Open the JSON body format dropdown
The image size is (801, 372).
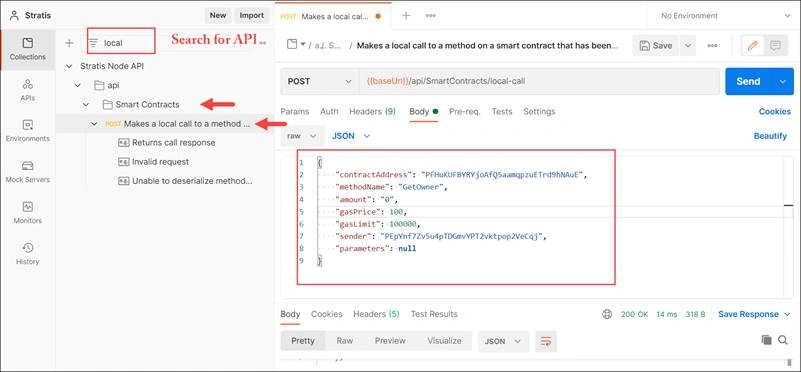[x=350, y=136]
